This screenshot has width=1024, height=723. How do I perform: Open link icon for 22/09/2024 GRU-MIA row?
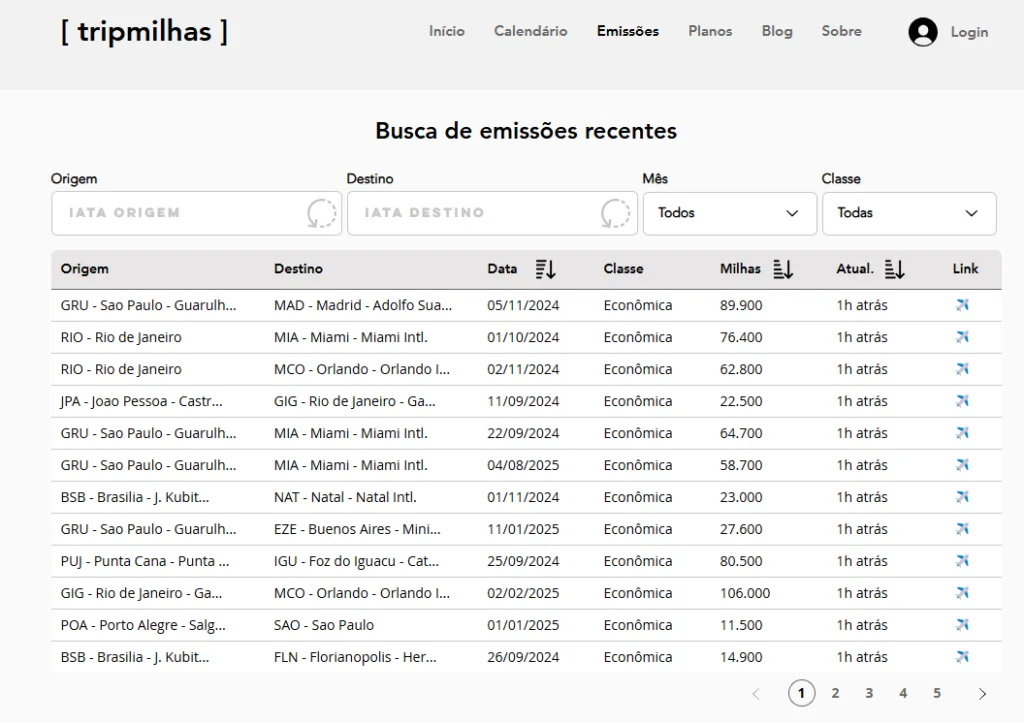962,433
